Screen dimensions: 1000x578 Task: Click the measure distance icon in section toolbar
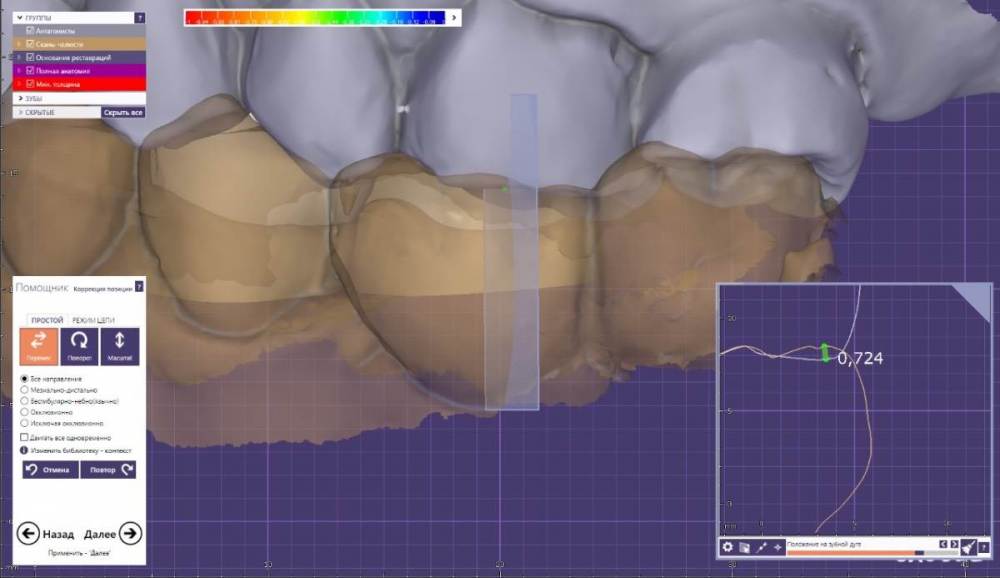click(x=761, y=547)
